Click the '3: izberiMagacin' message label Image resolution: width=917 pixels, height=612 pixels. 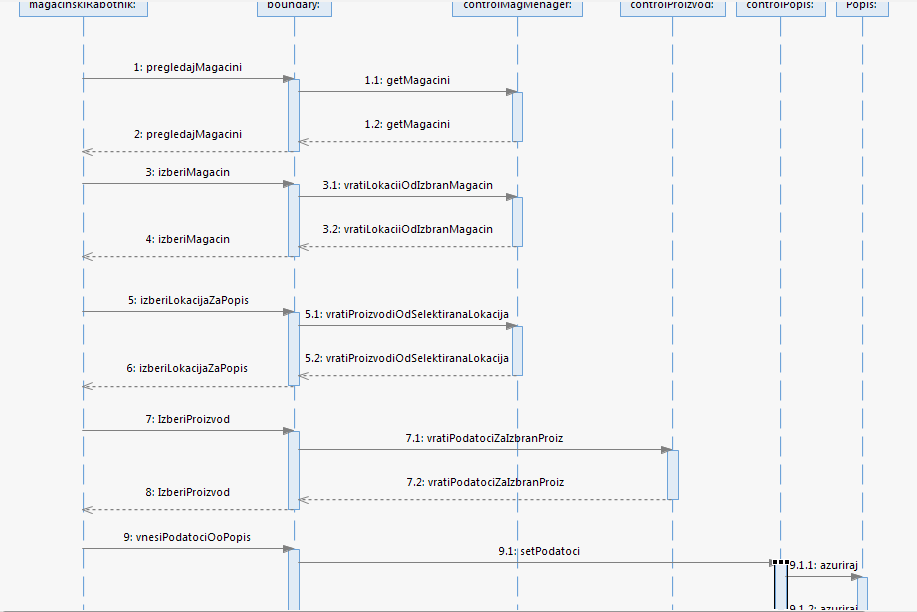tap(187, 173)
